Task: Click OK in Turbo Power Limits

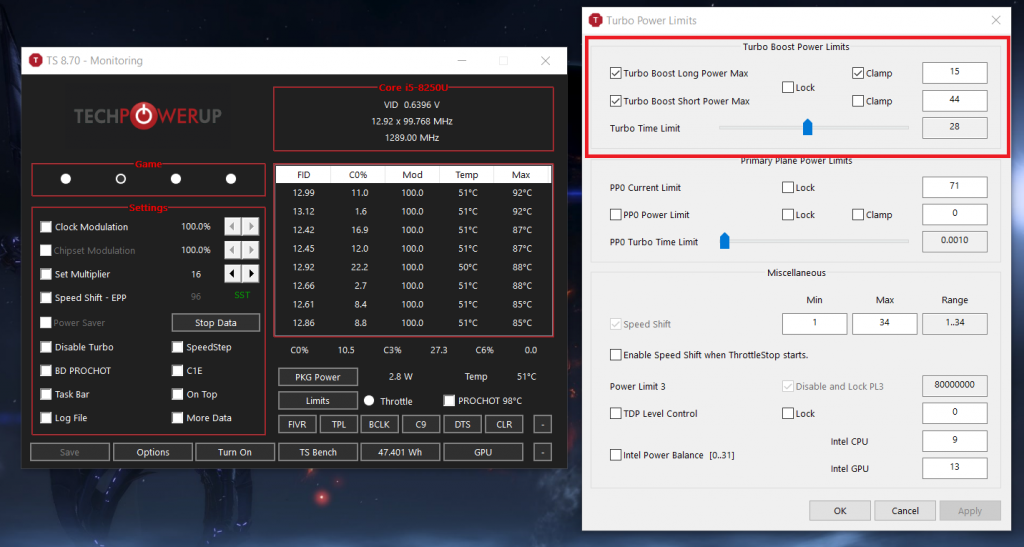Action: click(840, 510)
